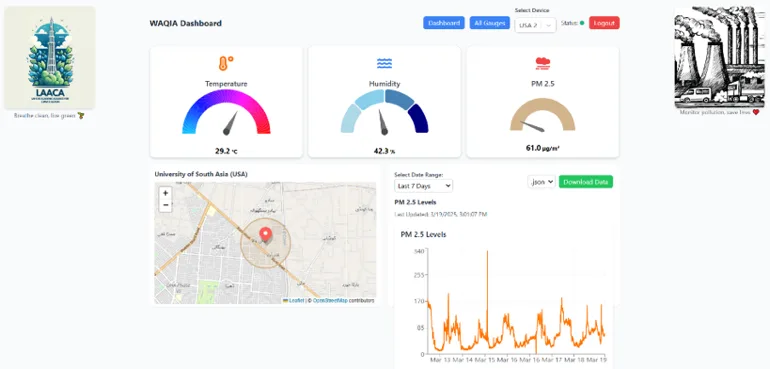Click the Temperature card label
This screenshot has width=770, height=369.
226,84
